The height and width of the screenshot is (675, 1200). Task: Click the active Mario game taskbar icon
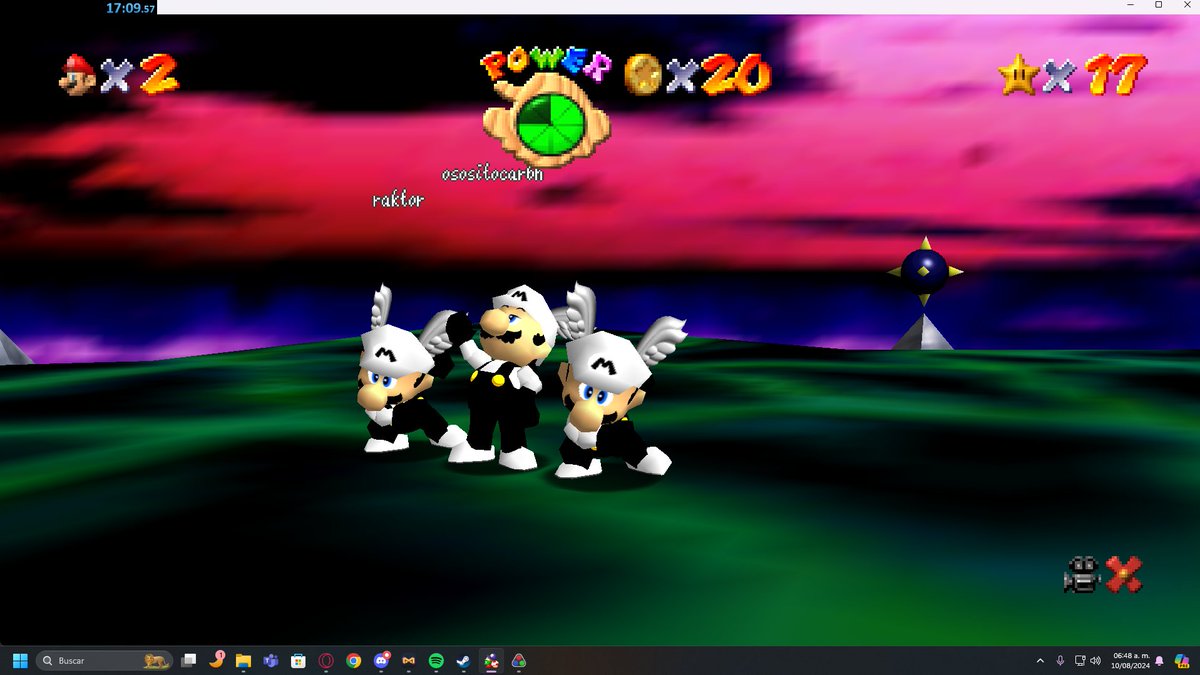pyautogui.click(x=491, y=661)
